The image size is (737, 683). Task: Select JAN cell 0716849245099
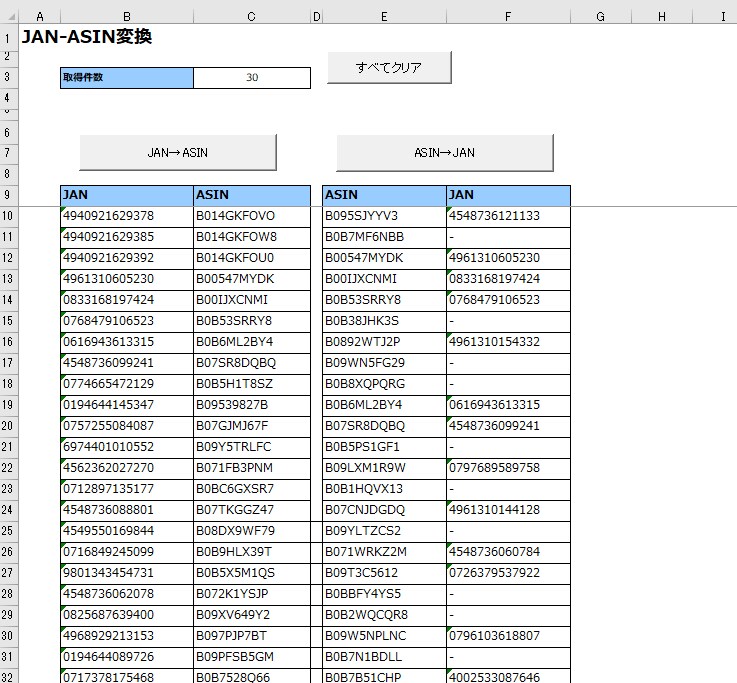point(127,552)
